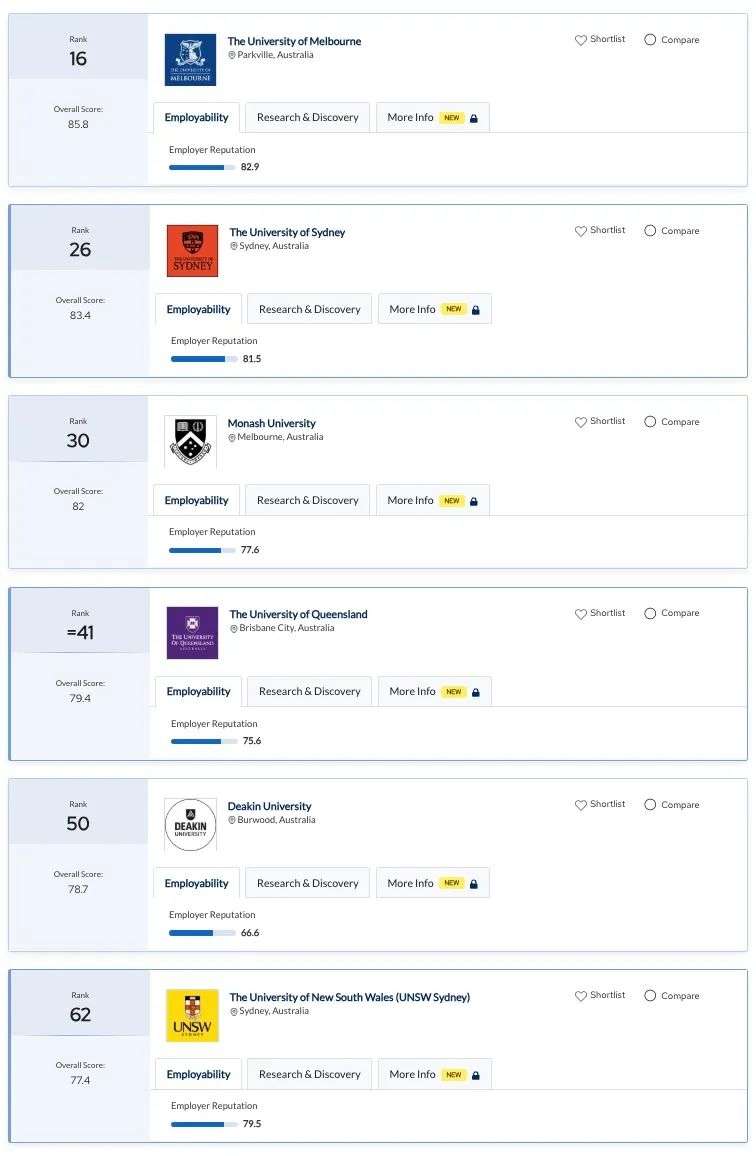756x1156 pixels.
Task: Open The University of Melbourne title link
Action: (x=294, y=41)
